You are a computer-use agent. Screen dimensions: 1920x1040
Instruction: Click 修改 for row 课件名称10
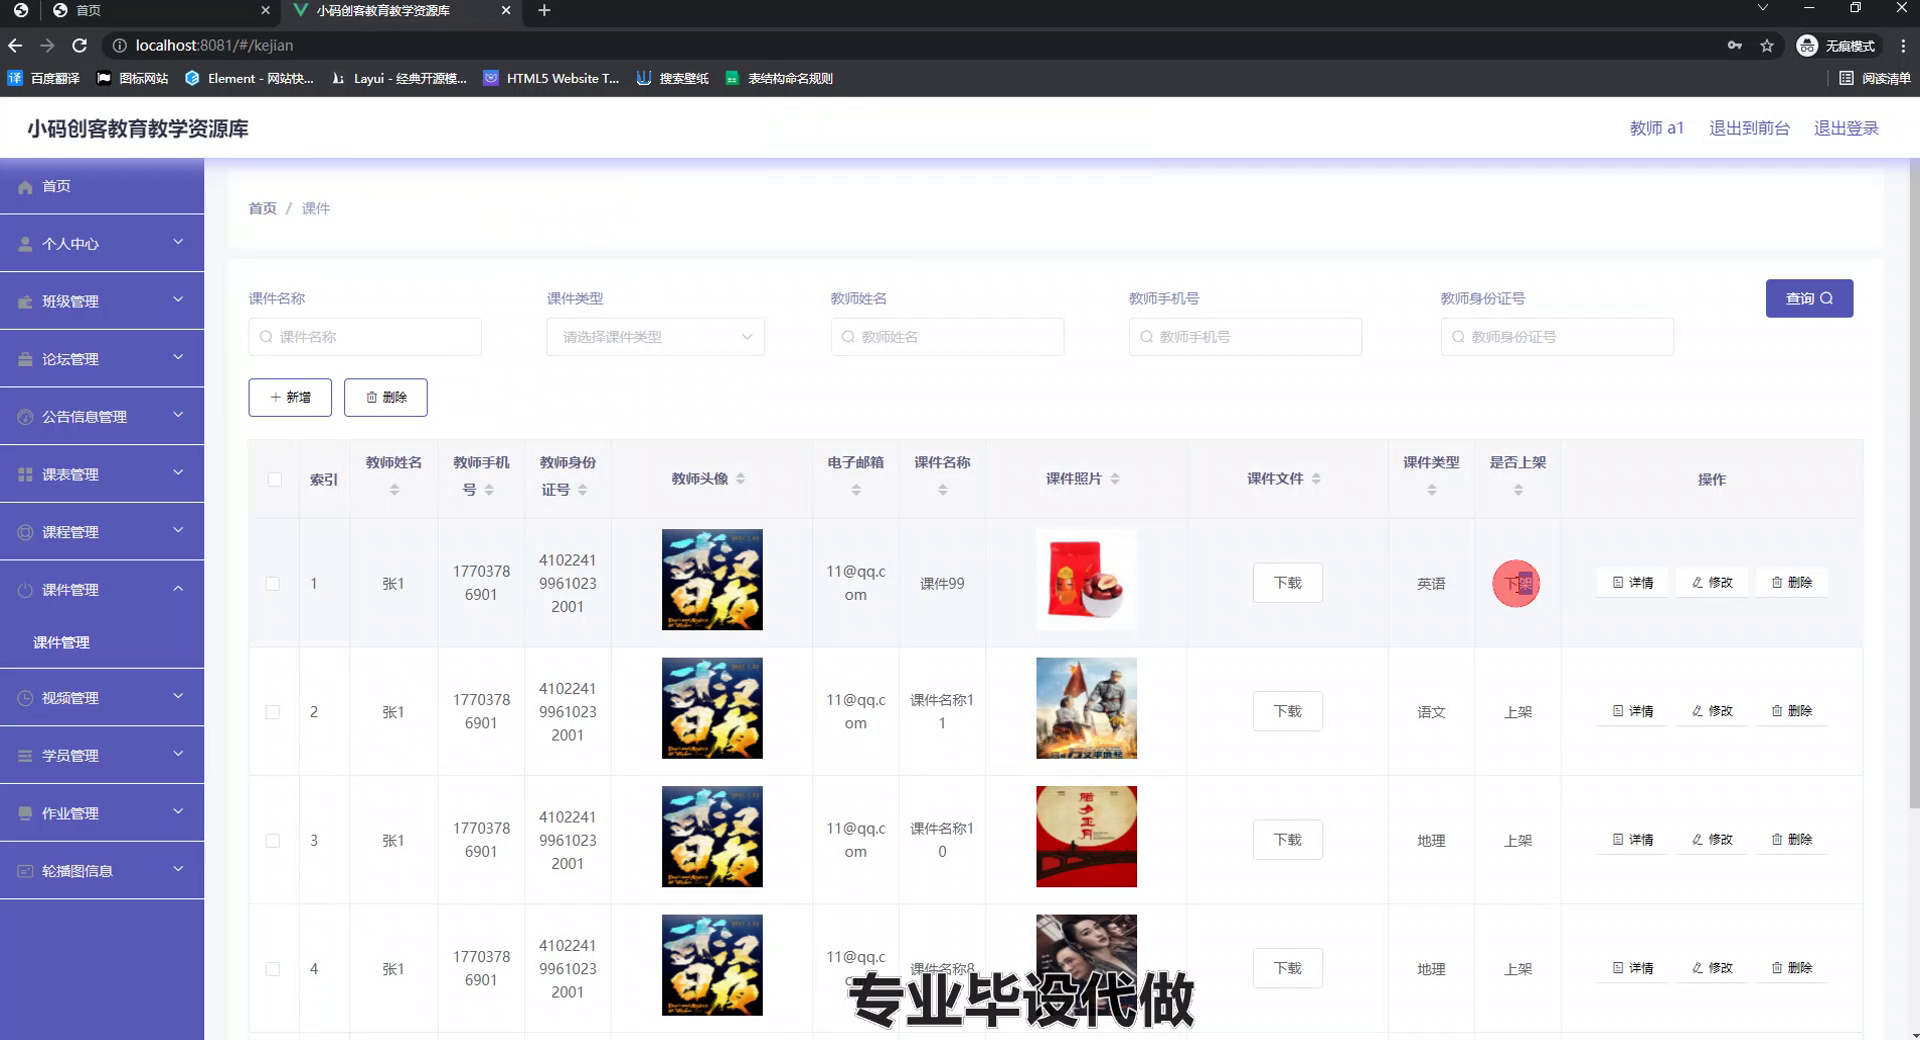1712,840
